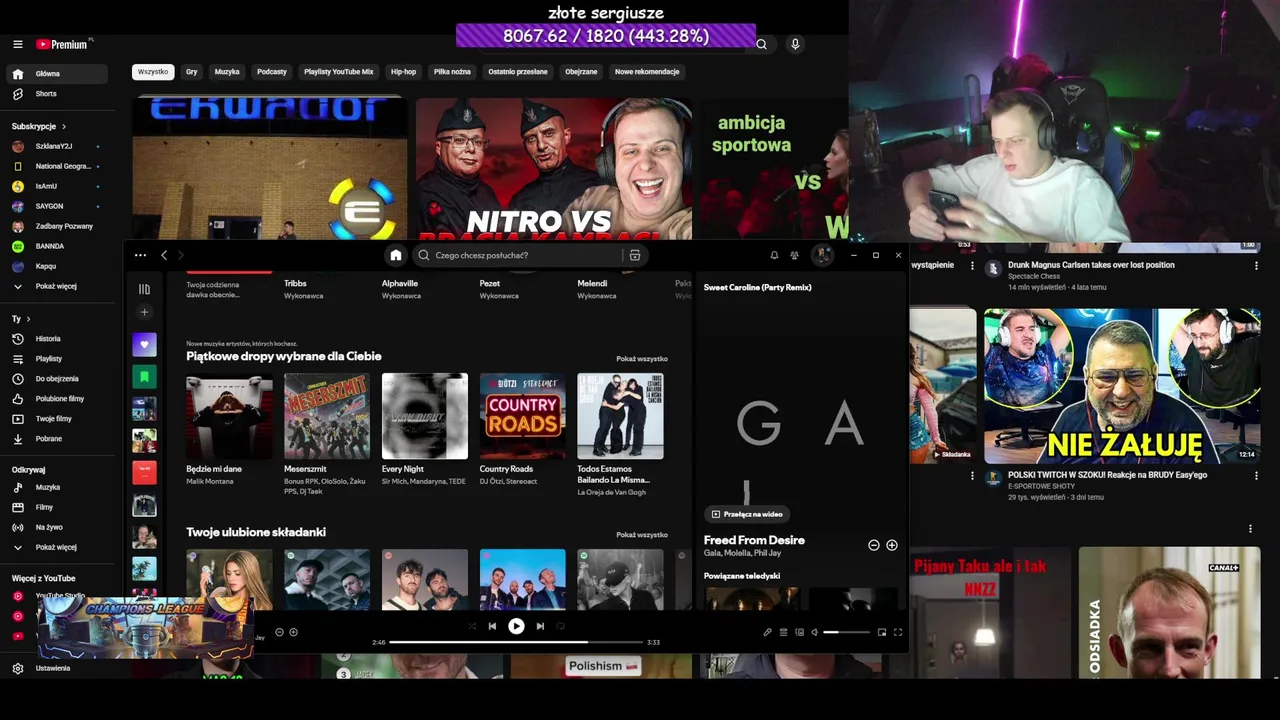The width and height of the screenshot is (1280, 720).
Task: Open Spotify notifications bell
Action: click(774, 255)
